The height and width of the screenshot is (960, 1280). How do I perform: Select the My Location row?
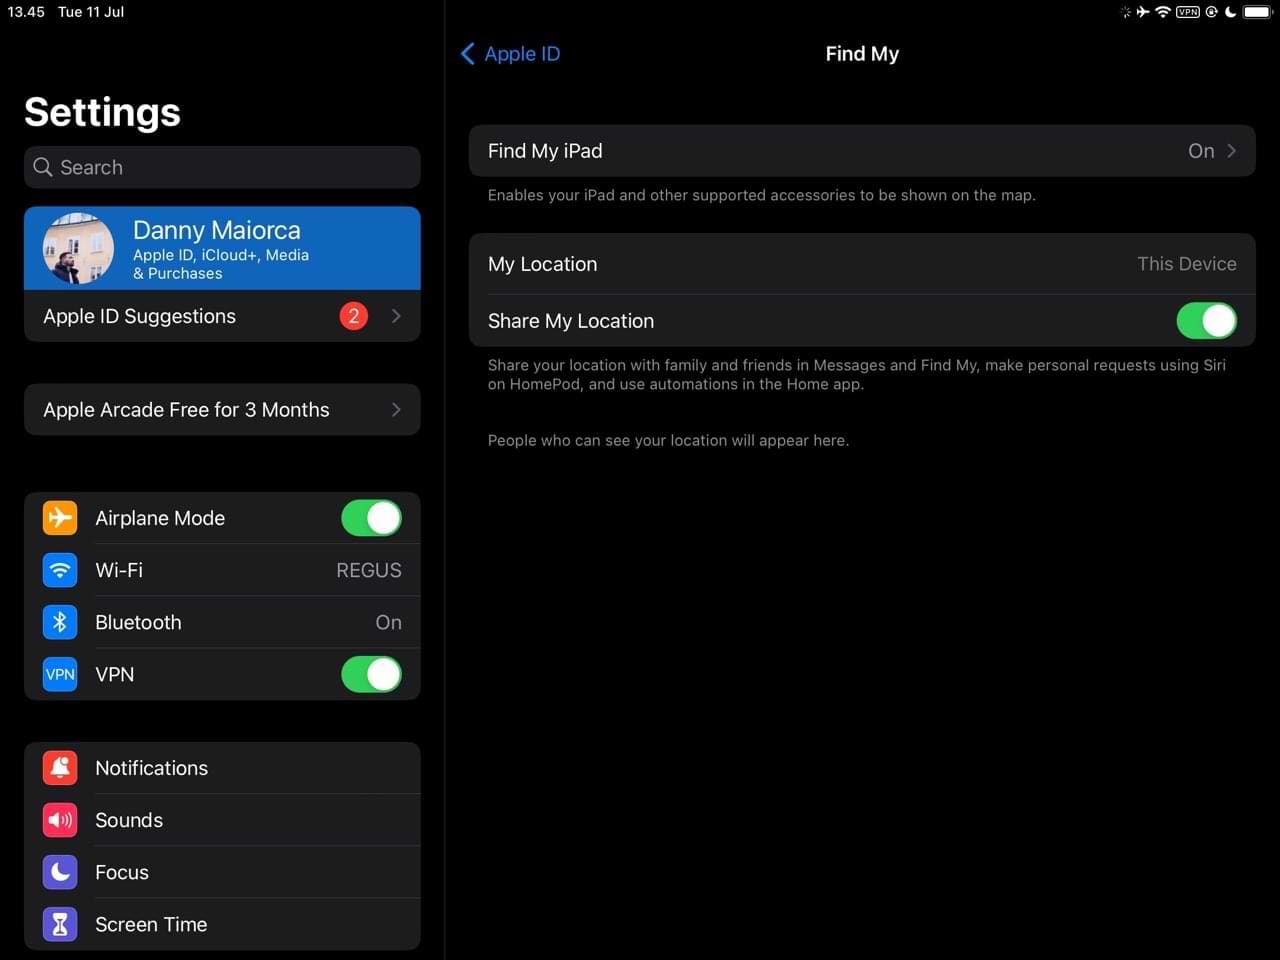click(862, 264)
